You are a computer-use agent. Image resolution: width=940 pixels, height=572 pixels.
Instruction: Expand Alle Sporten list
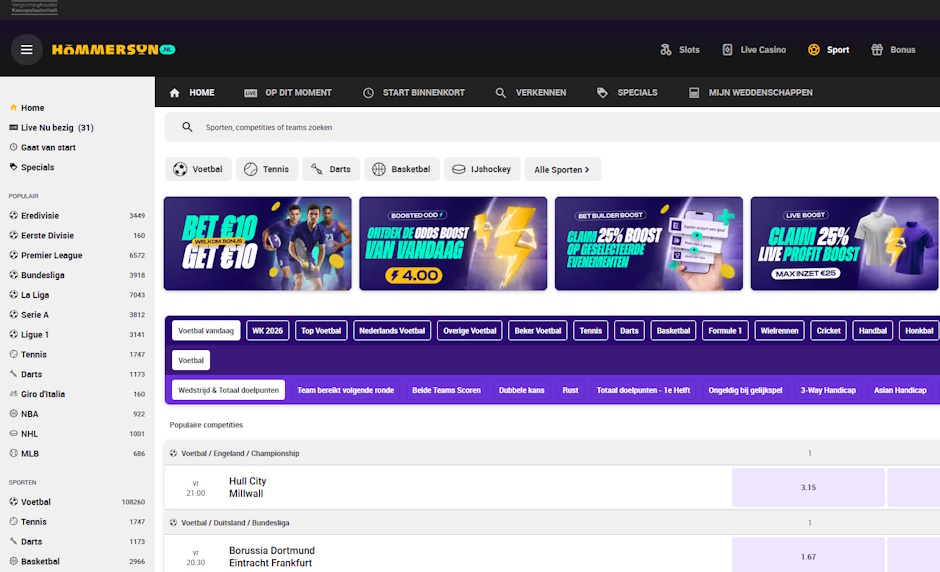coord(562,169)
